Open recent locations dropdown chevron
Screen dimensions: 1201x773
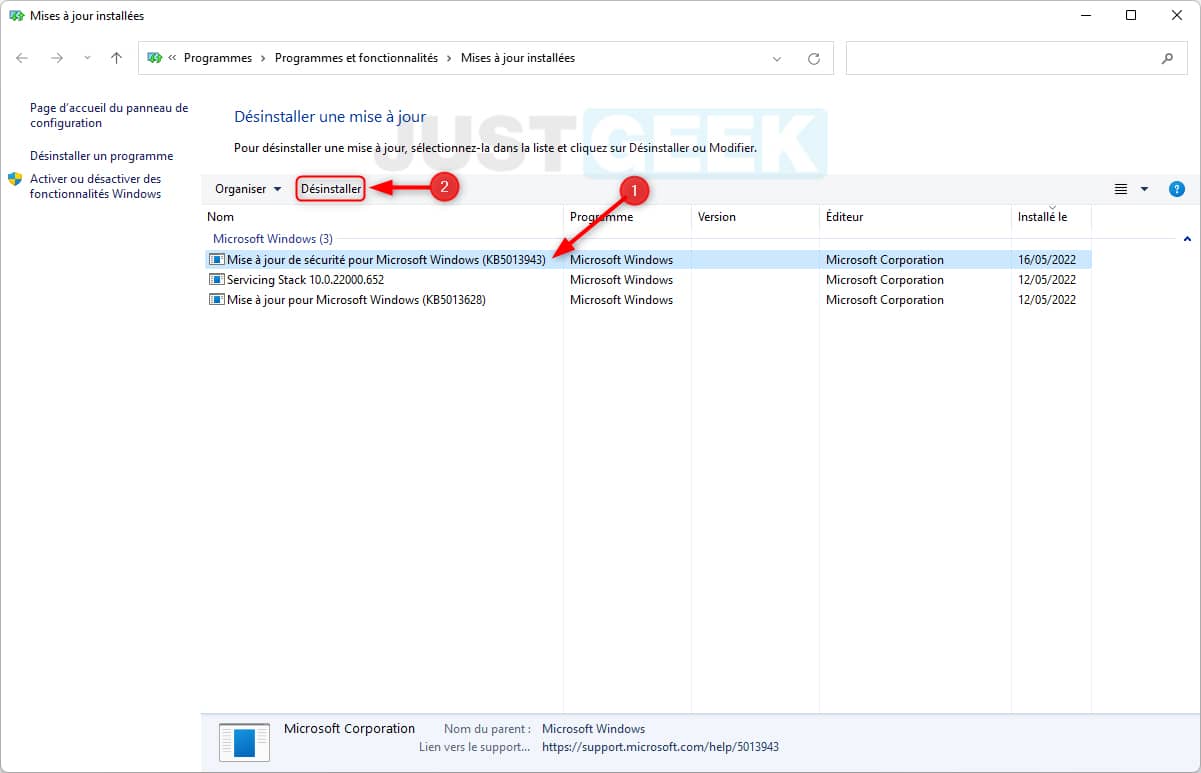coord(87,58)
